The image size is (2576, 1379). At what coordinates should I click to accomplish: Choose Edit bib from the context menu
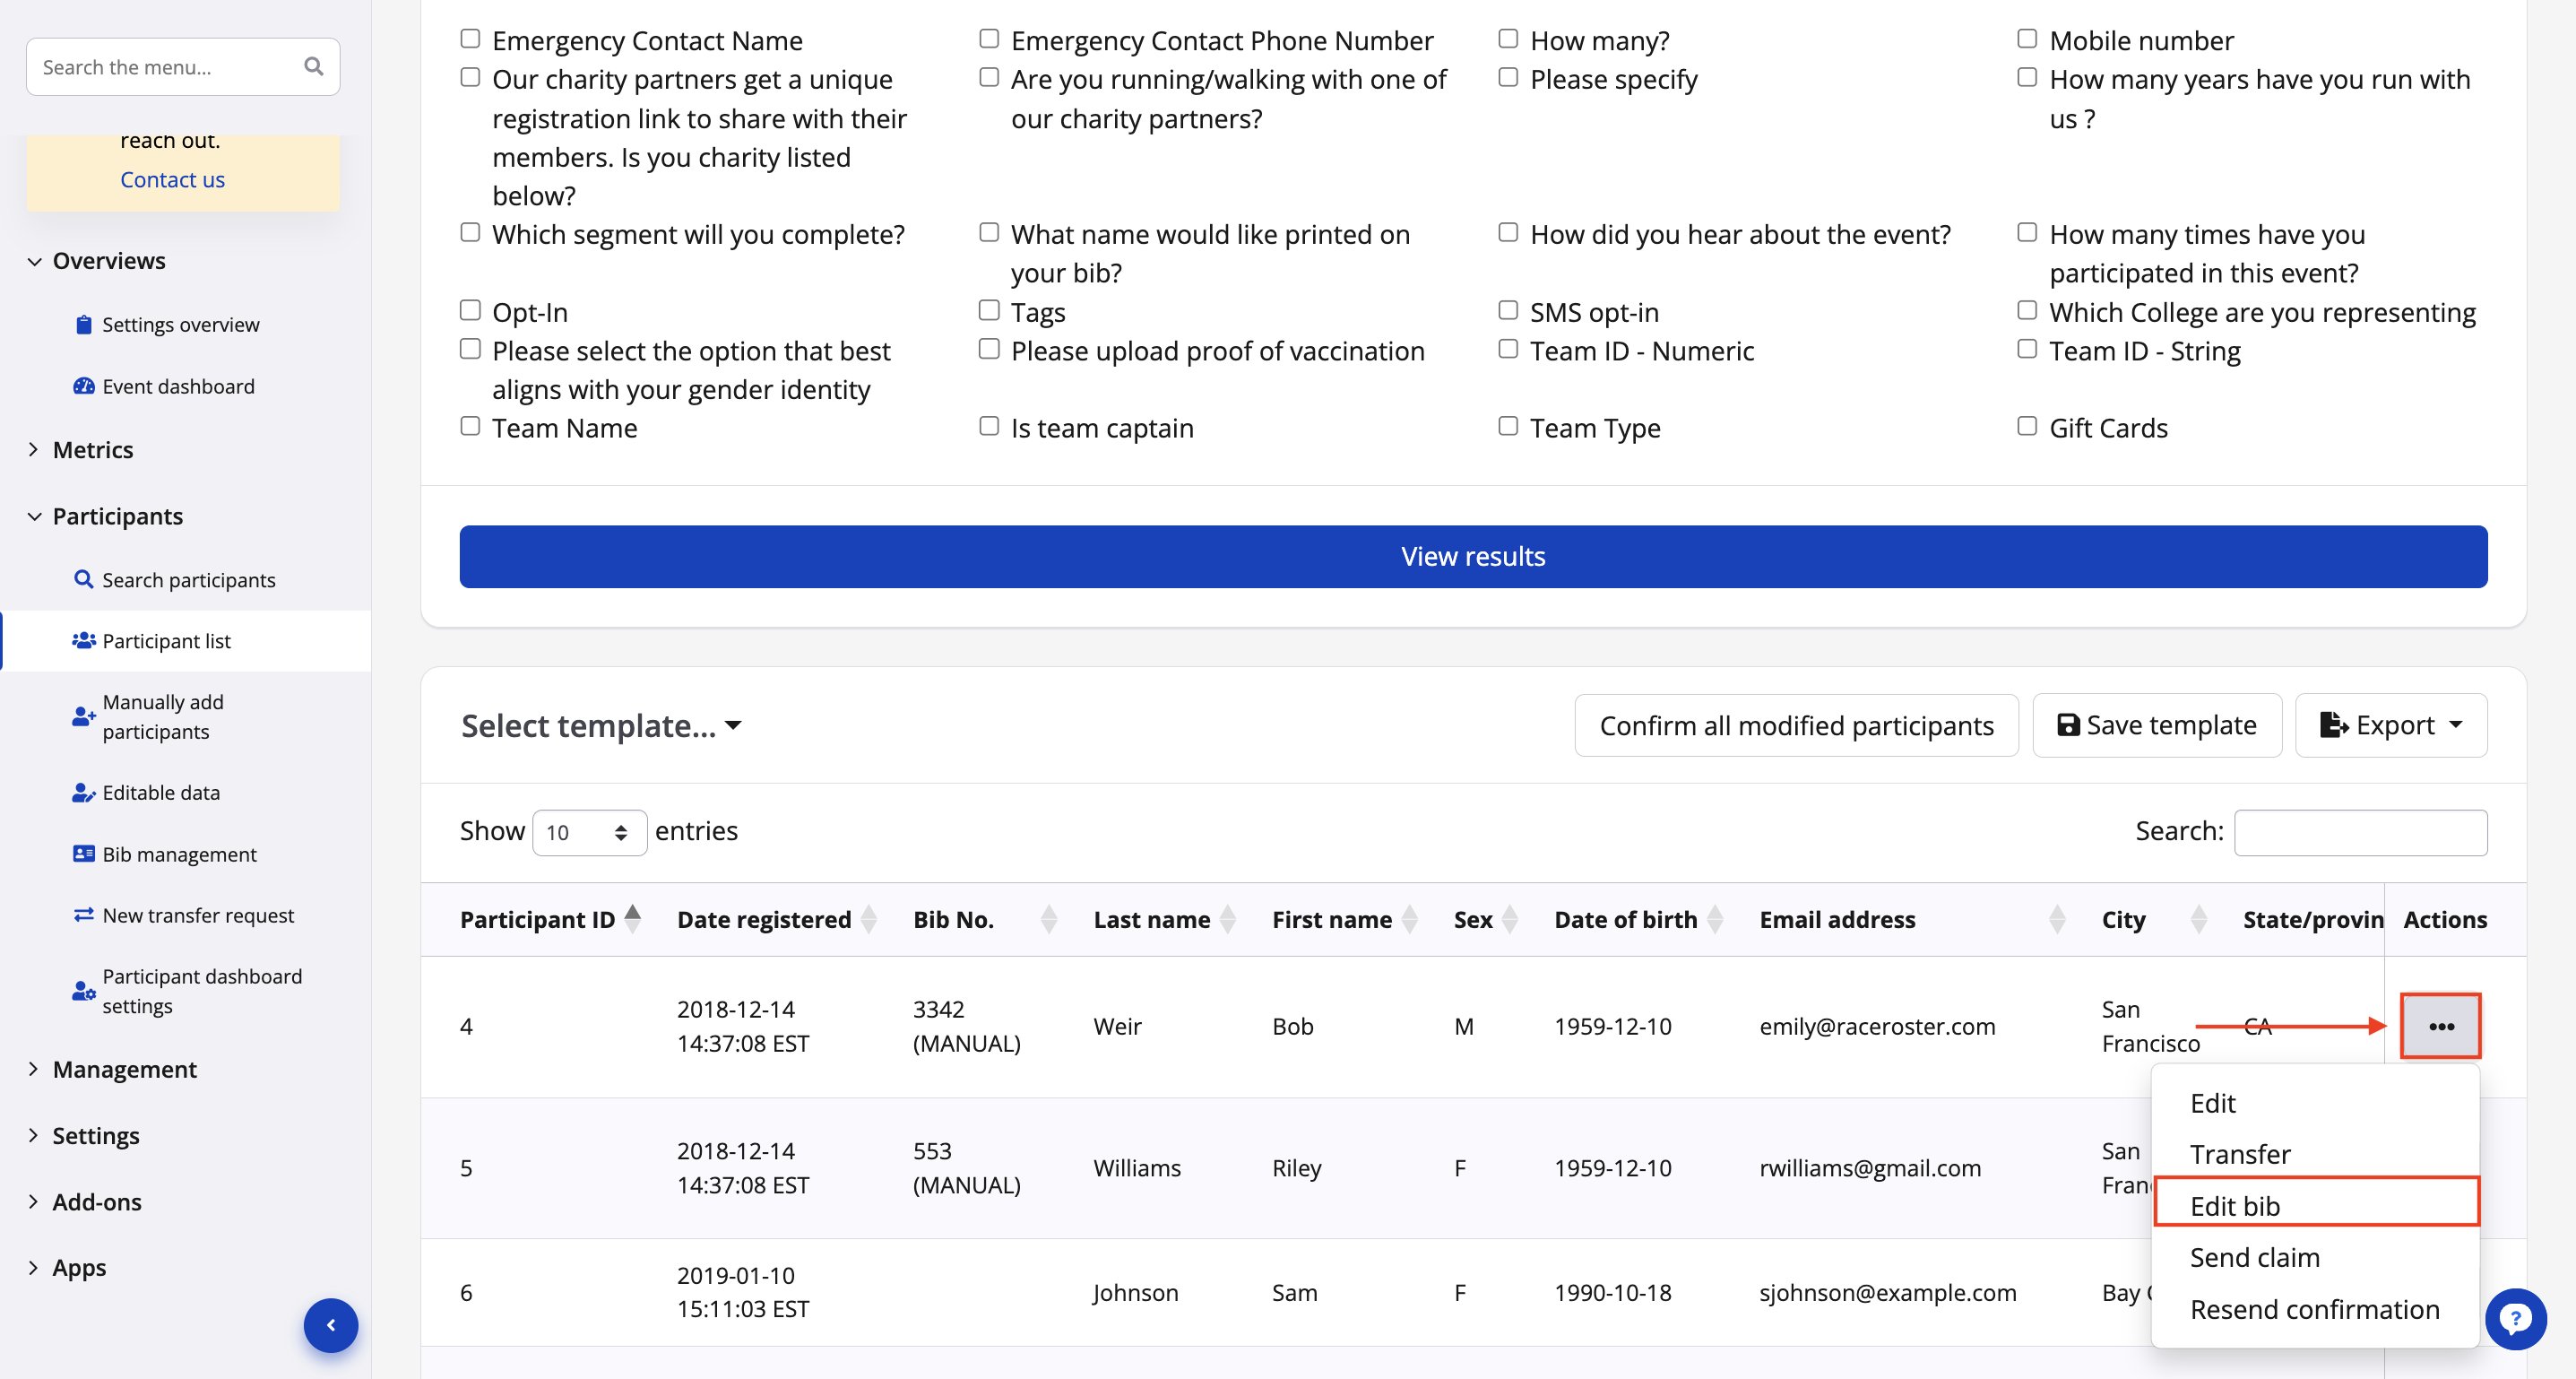click(2236, 1205)
